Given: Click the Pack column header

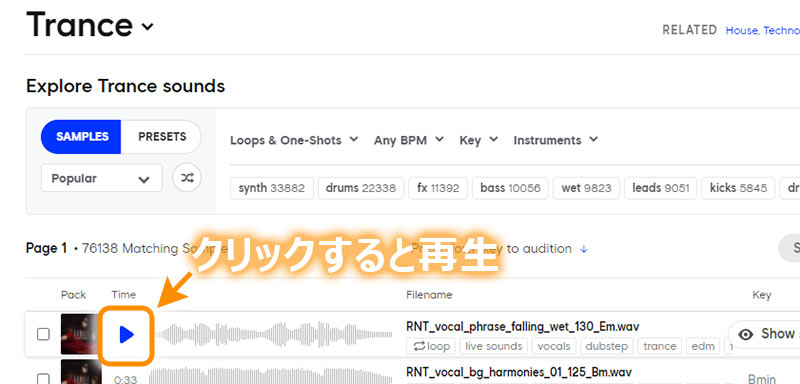Looking at the screenshot, I should [73, 295].
